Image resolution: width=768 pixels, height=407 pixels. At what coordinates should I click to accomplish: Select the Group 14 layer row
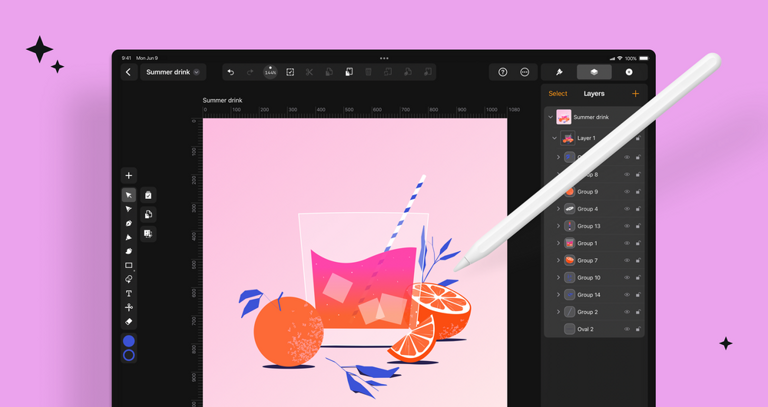coord(594,295)
